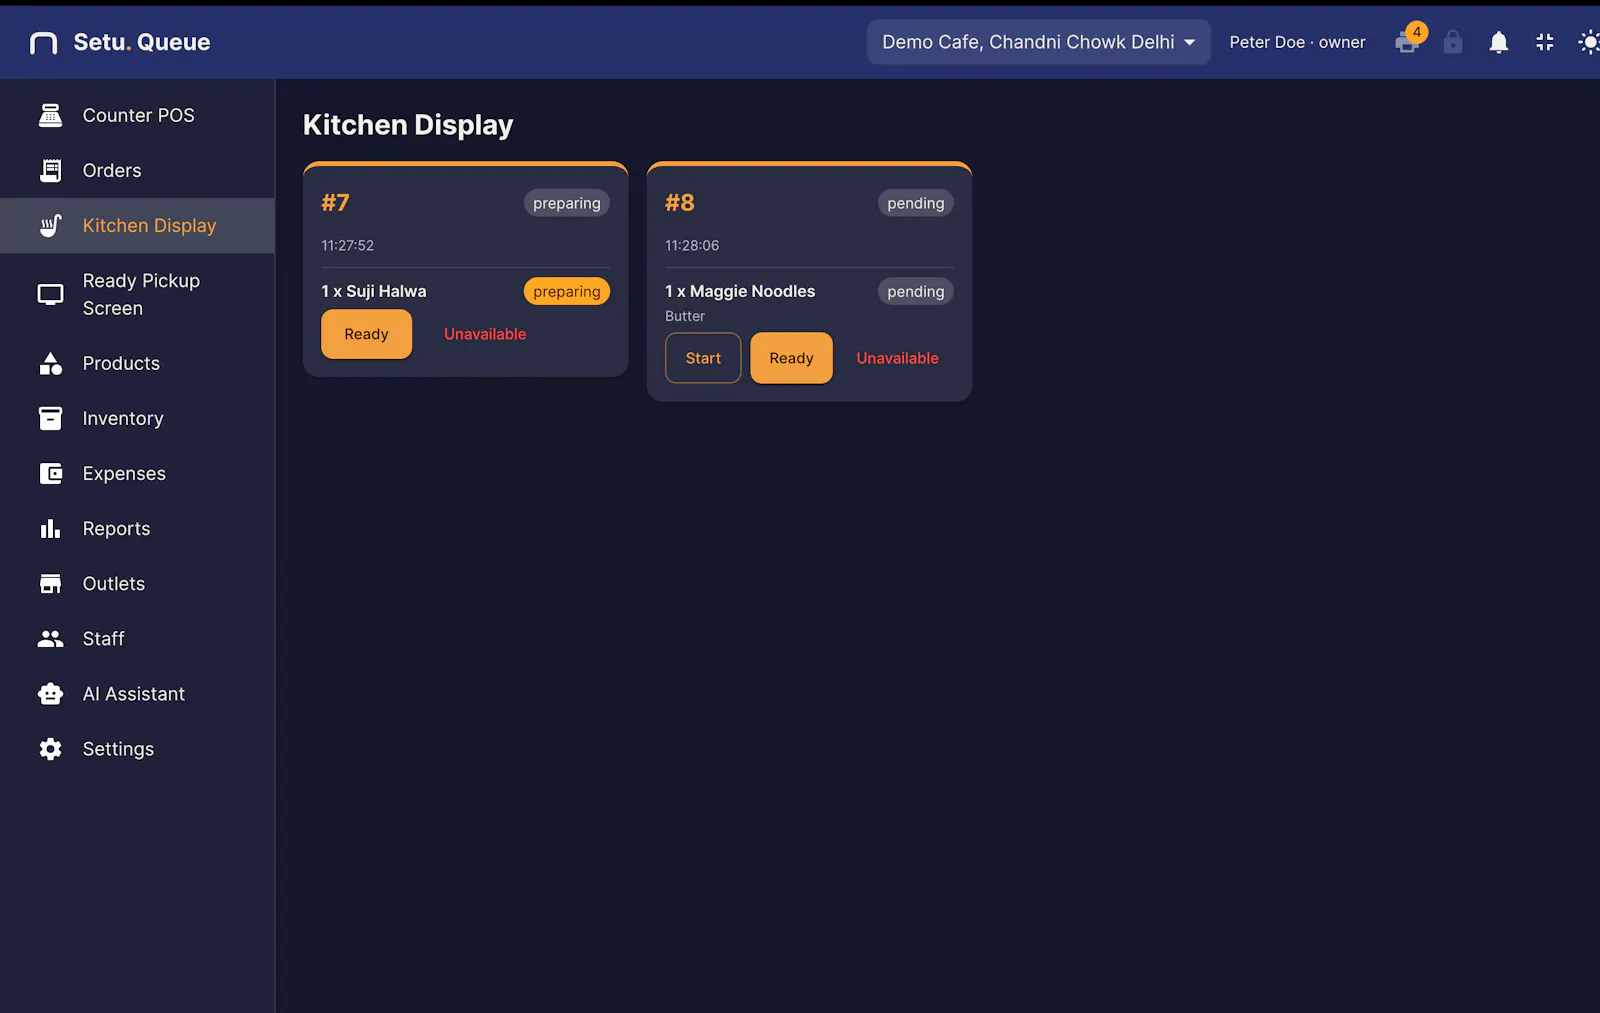Viewport: 1600px width, 1013px height.
Task: Click the 1 x Maggie Noodles item text
Action: point(740,291)
